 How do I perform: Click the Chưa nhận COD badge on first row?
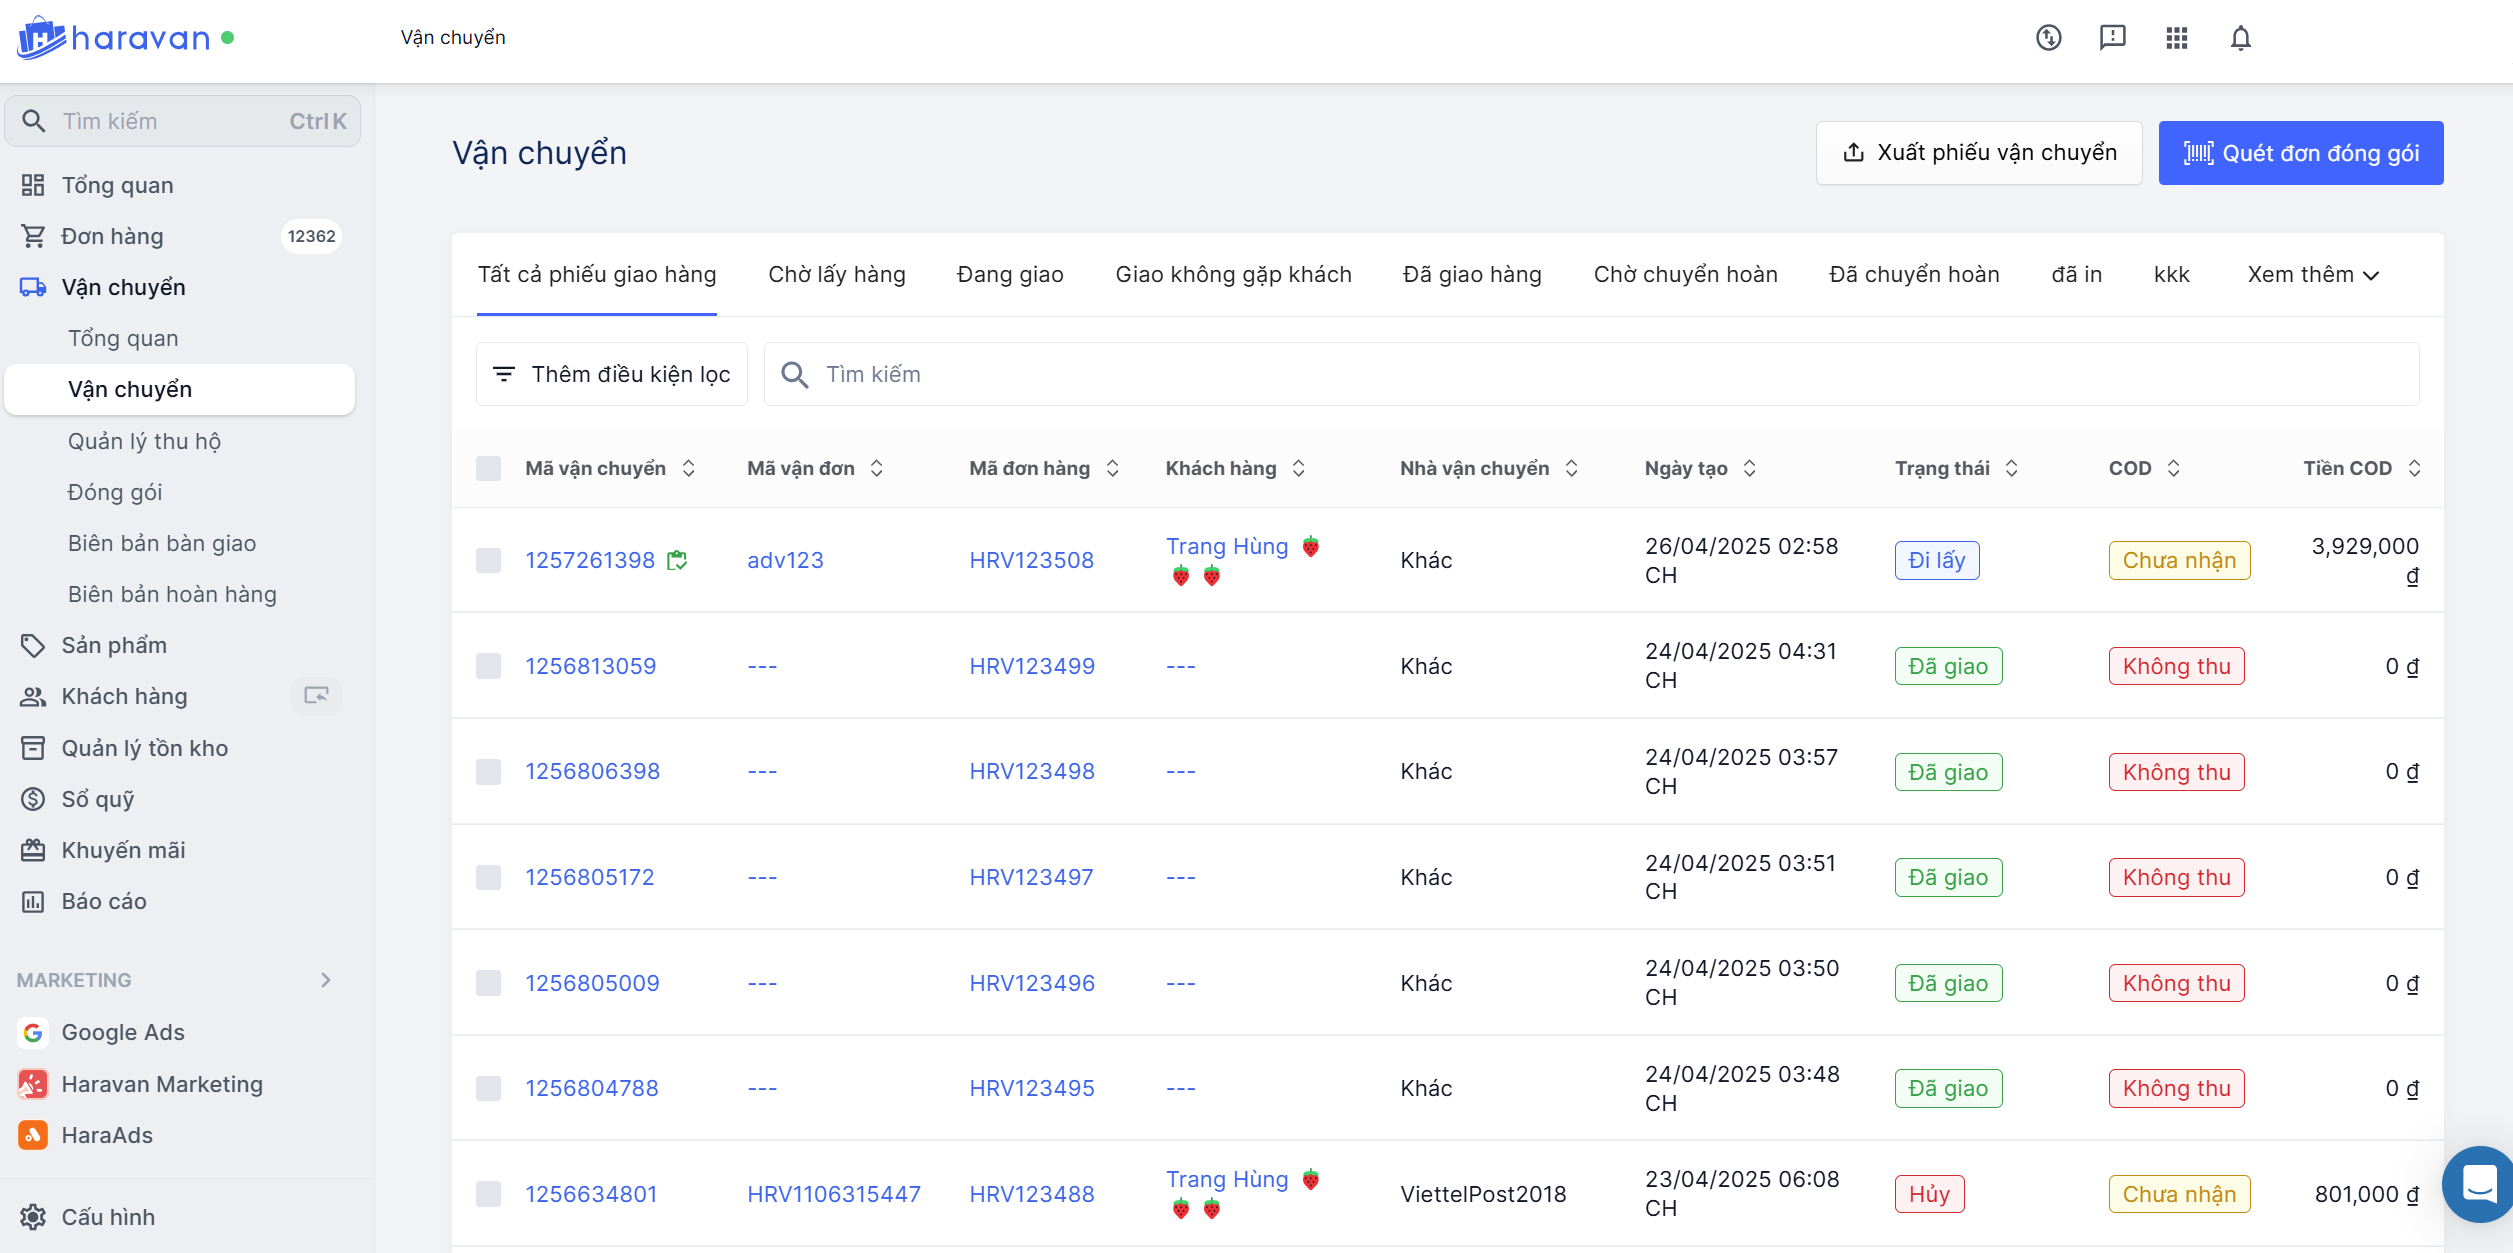point(2179,560)
